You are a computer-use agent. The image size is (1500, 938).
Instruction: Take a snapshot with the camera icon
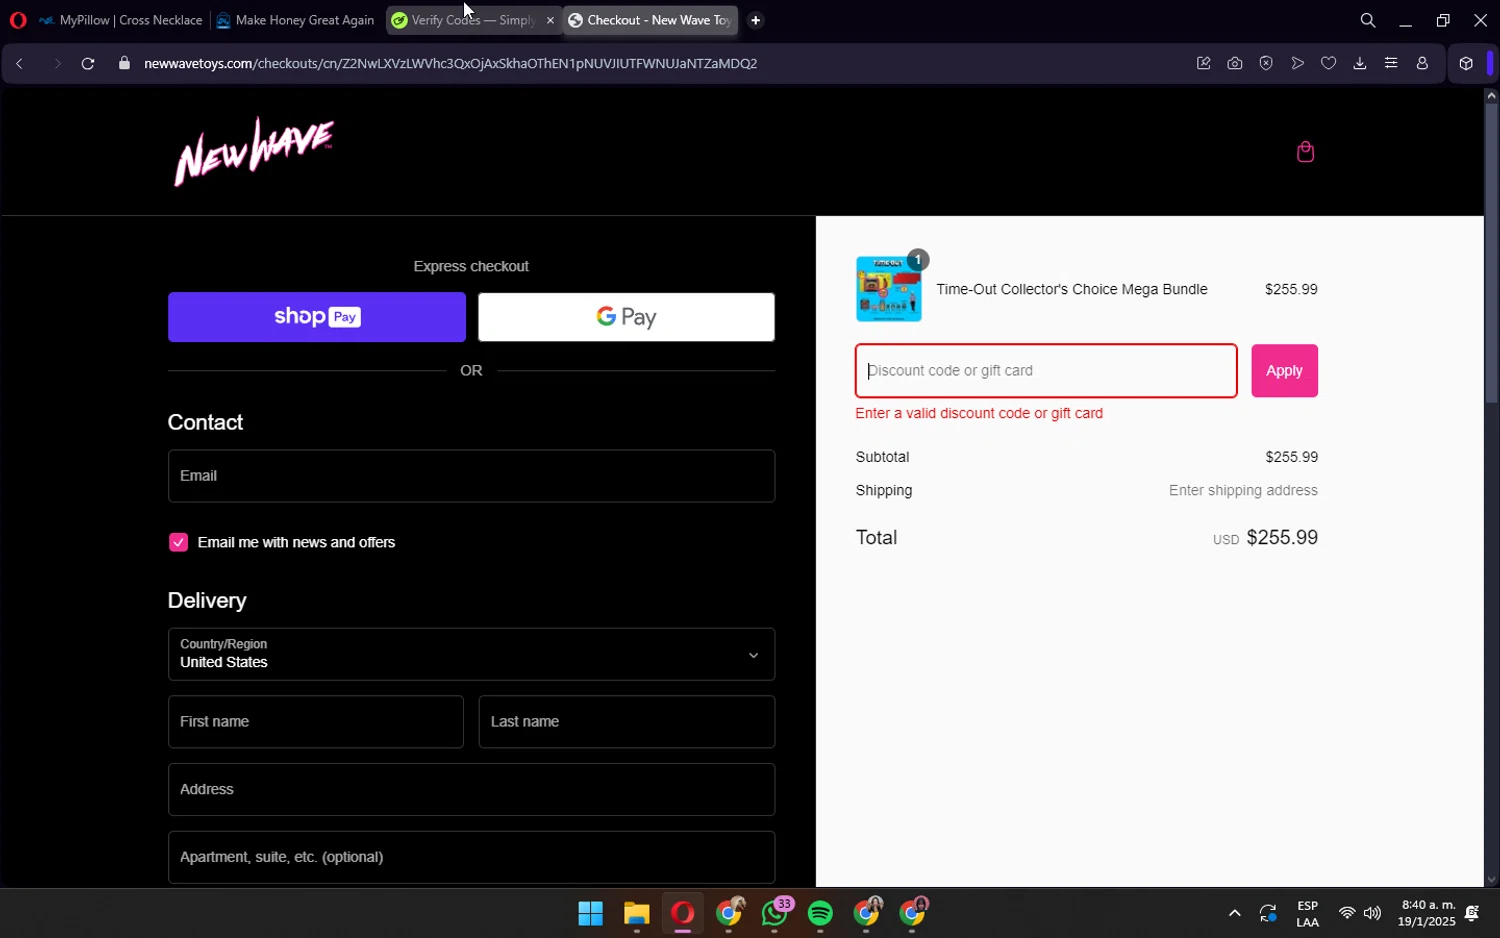pyautogui.click(x=1235, y=63)
